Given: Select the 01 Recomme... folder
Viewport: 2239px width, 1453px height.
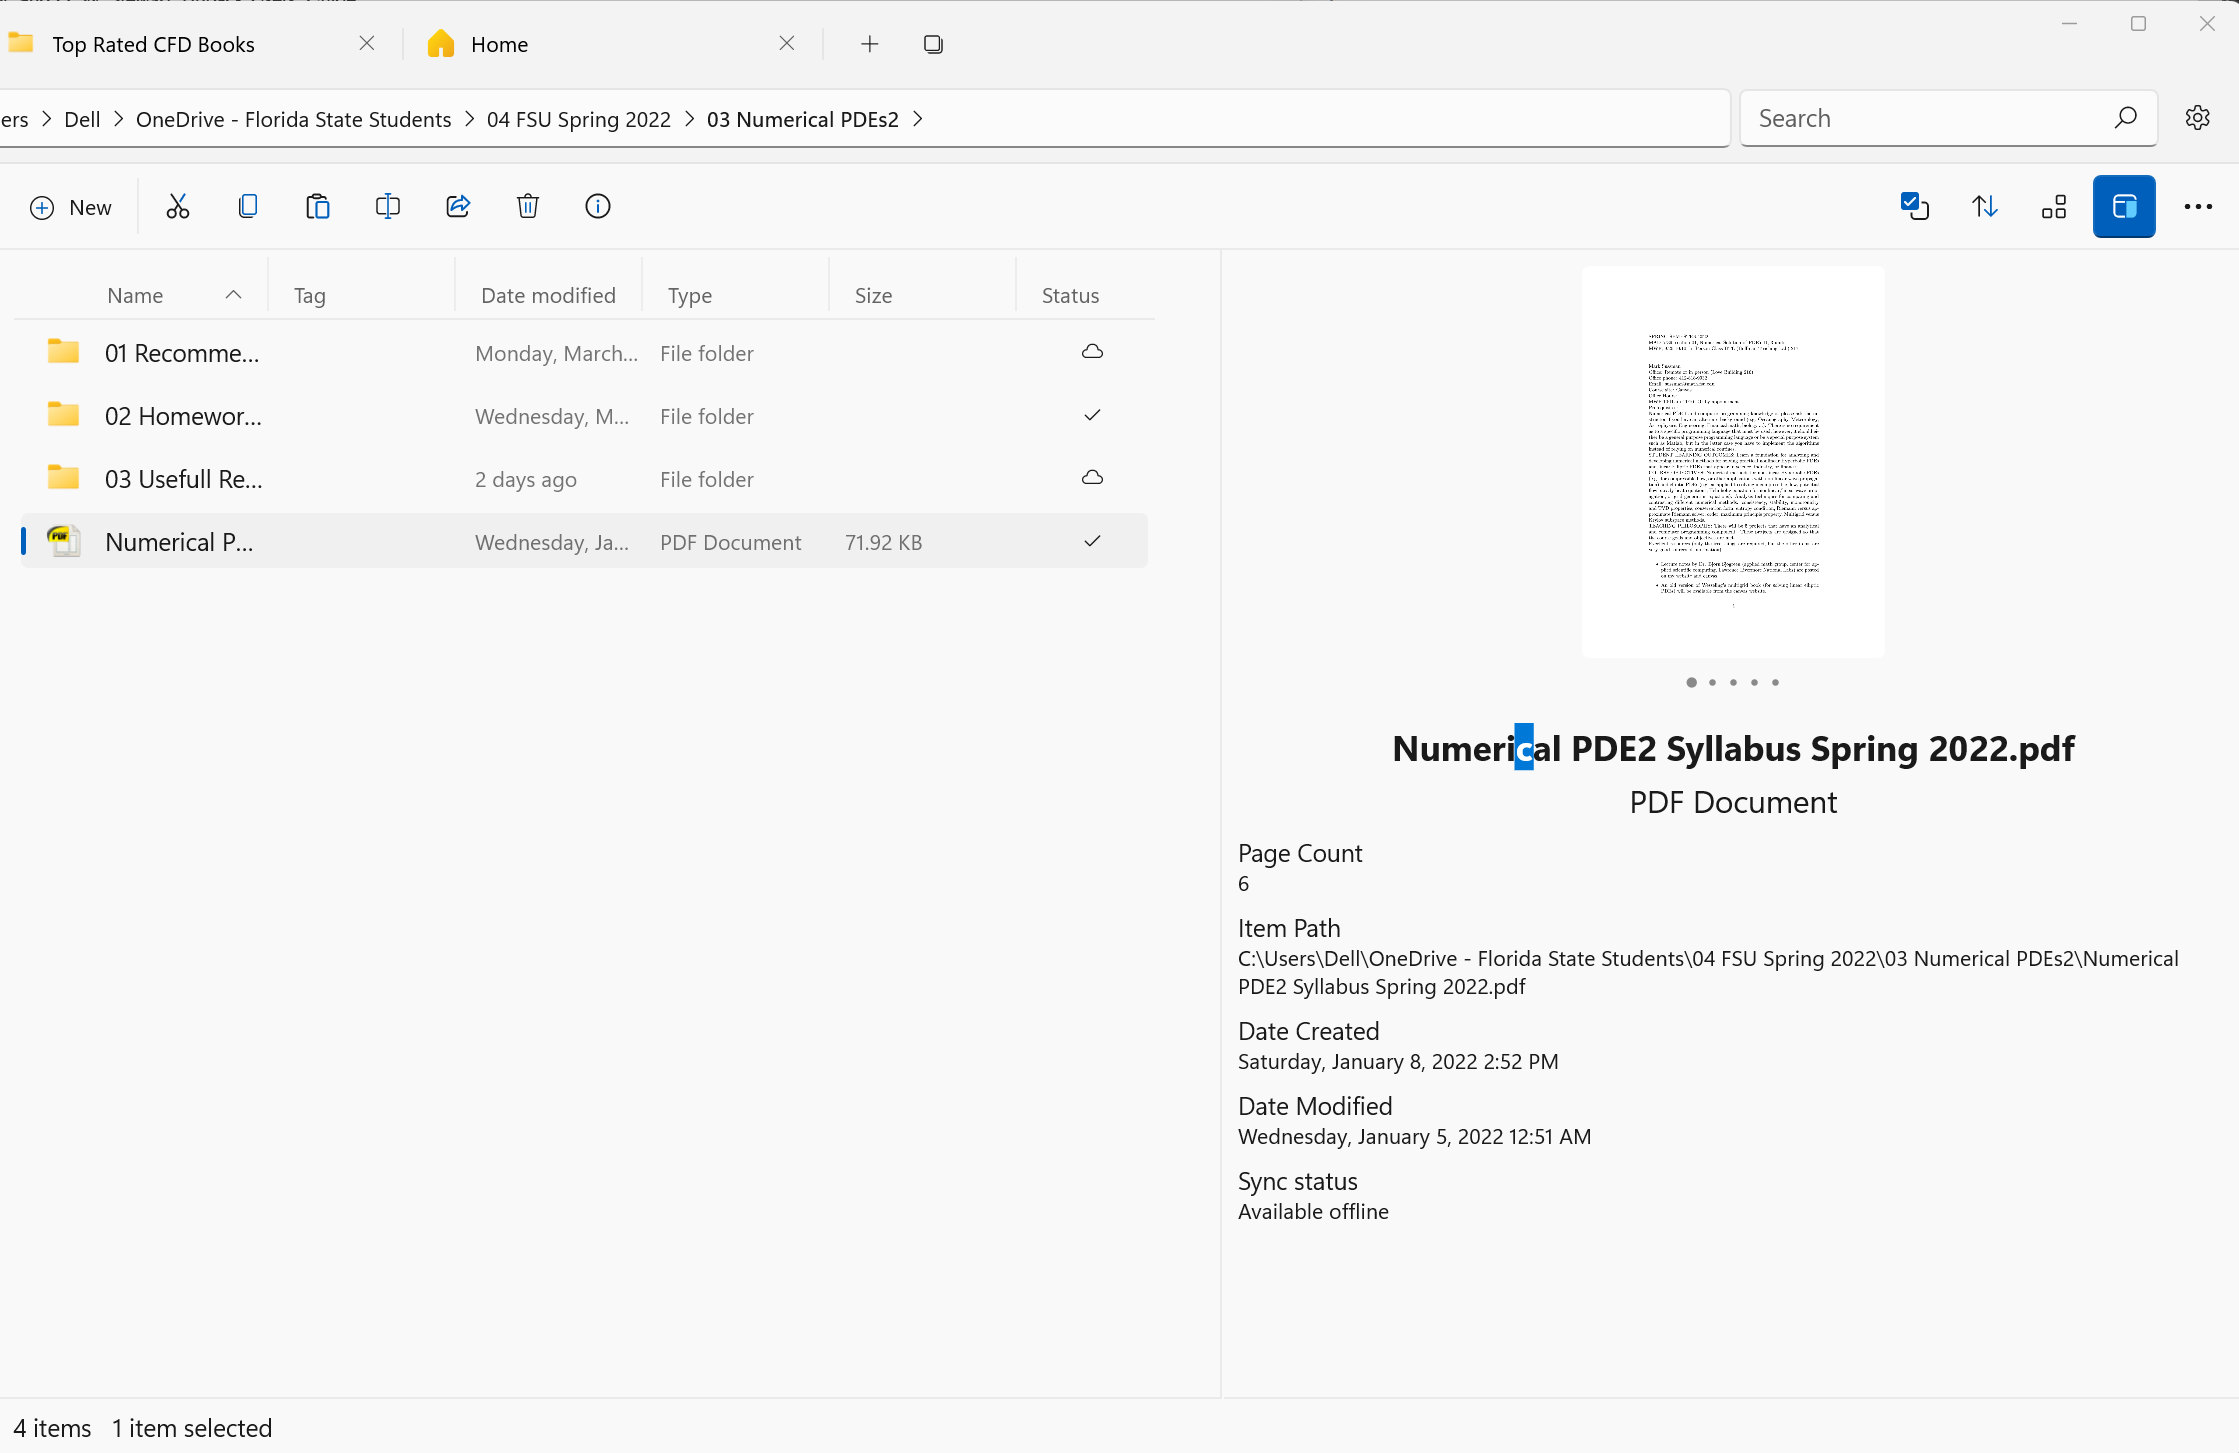Looking at the screenshot, I should coord(583,353).
